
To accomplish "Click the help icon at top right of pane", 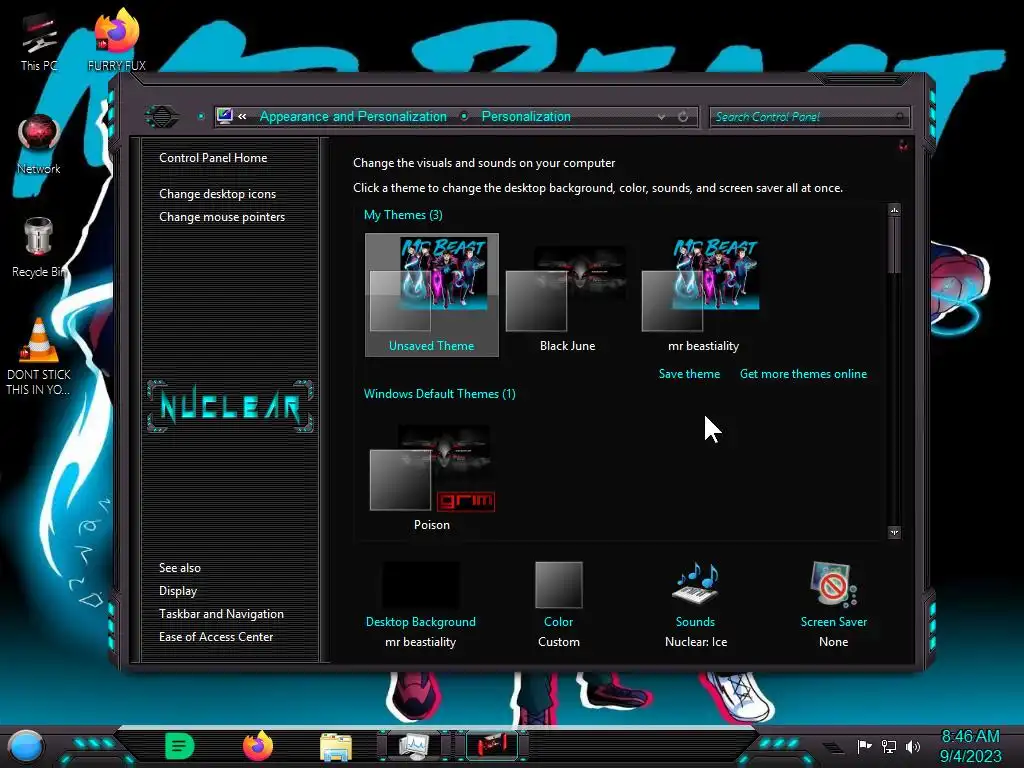I will pyautogui.click(x=903, y=144).
